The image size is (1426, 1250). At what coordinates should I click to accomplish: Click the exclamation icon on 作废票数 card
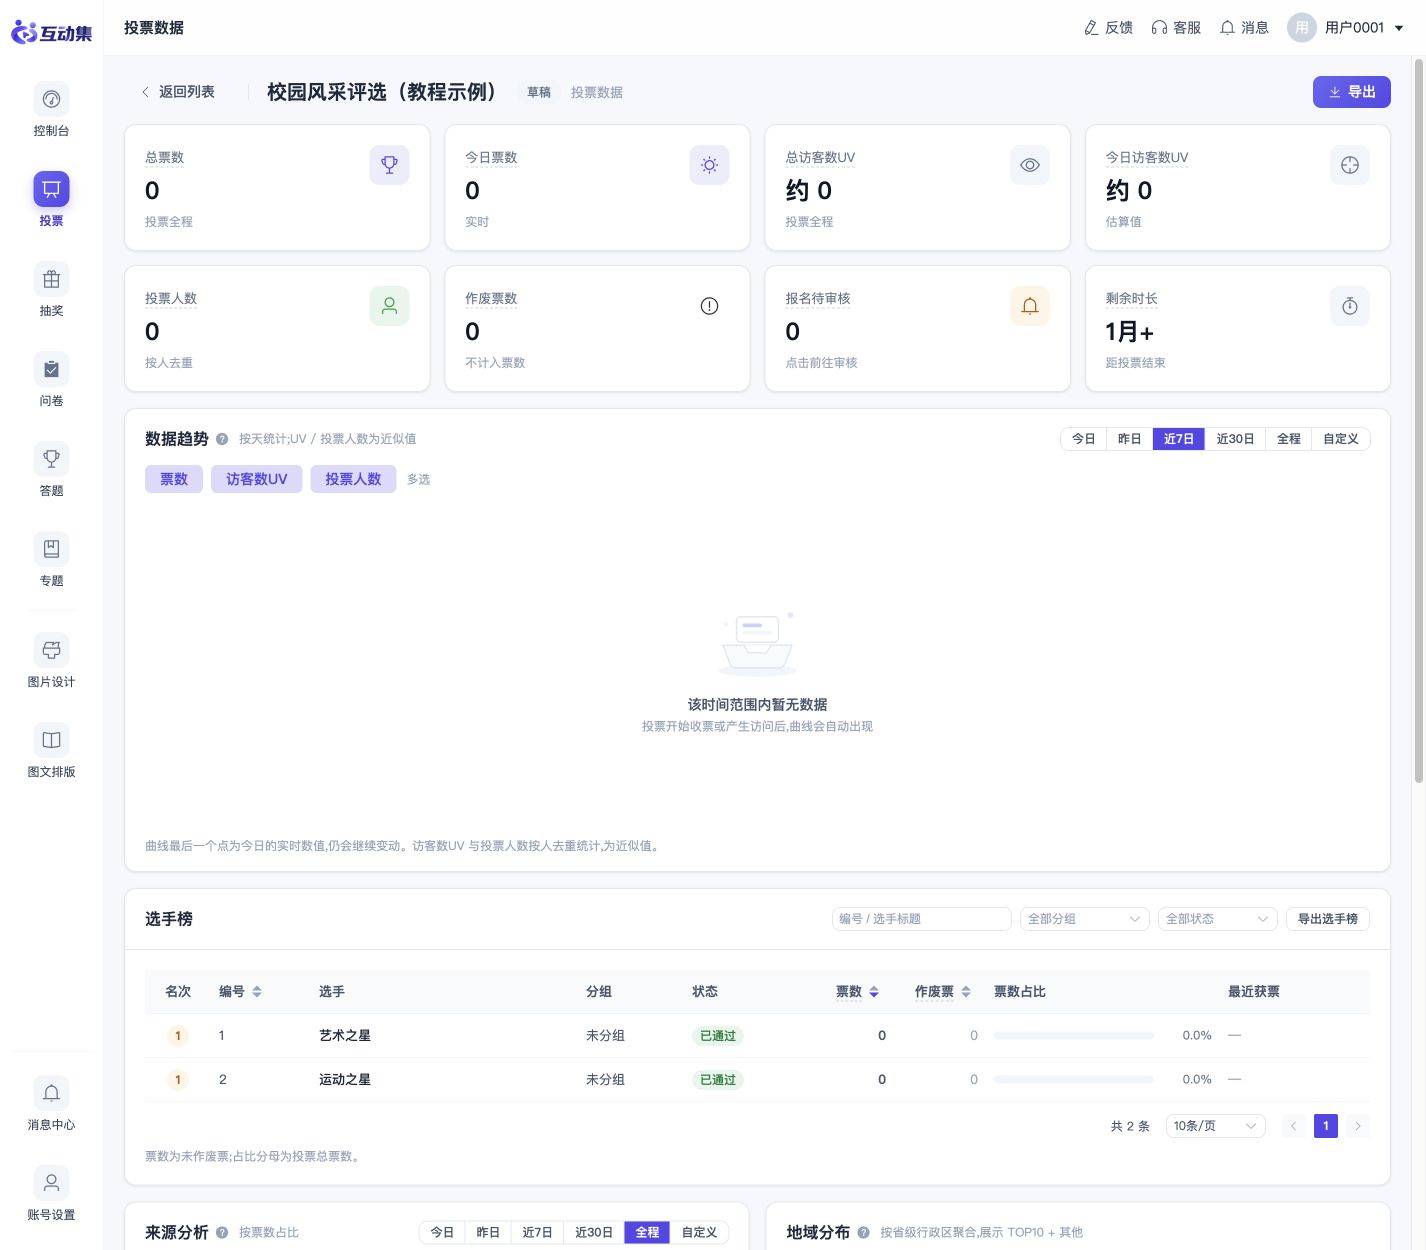click(x=709, y=306)
